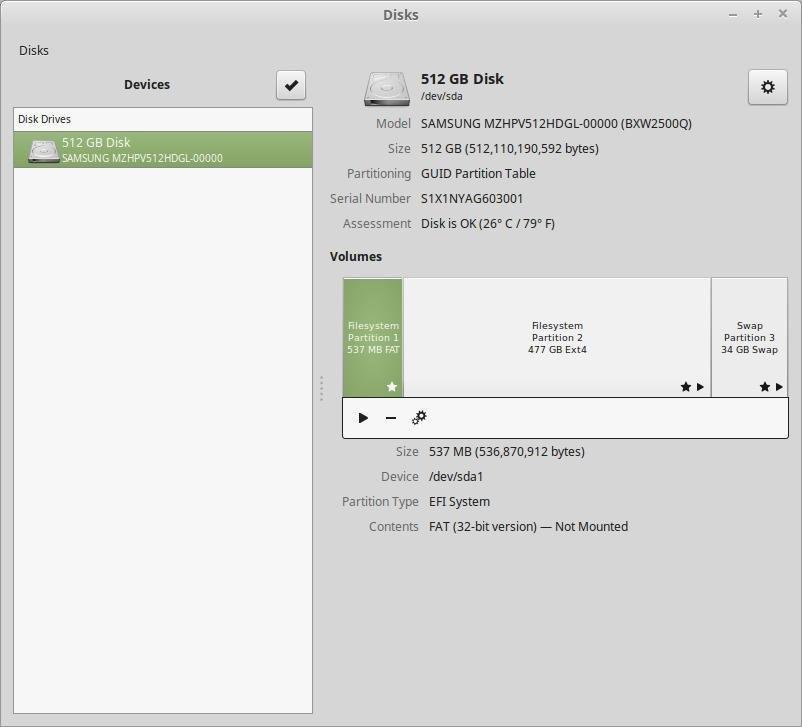Close the Disks window
Screen dimensions: 802x727
[783, 14]
